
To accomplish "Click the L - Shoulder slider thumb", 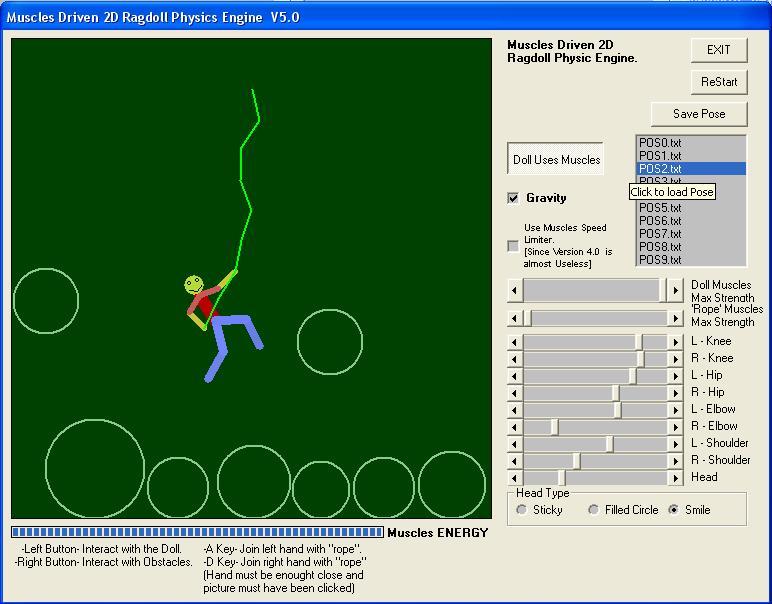I will point(609,444).
